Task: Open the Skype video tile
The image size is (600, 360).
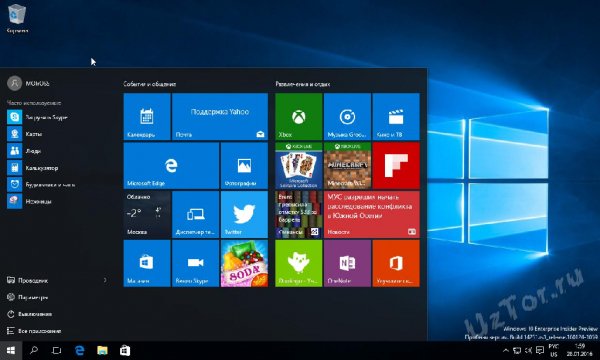Action: click(x=196, y=264)
